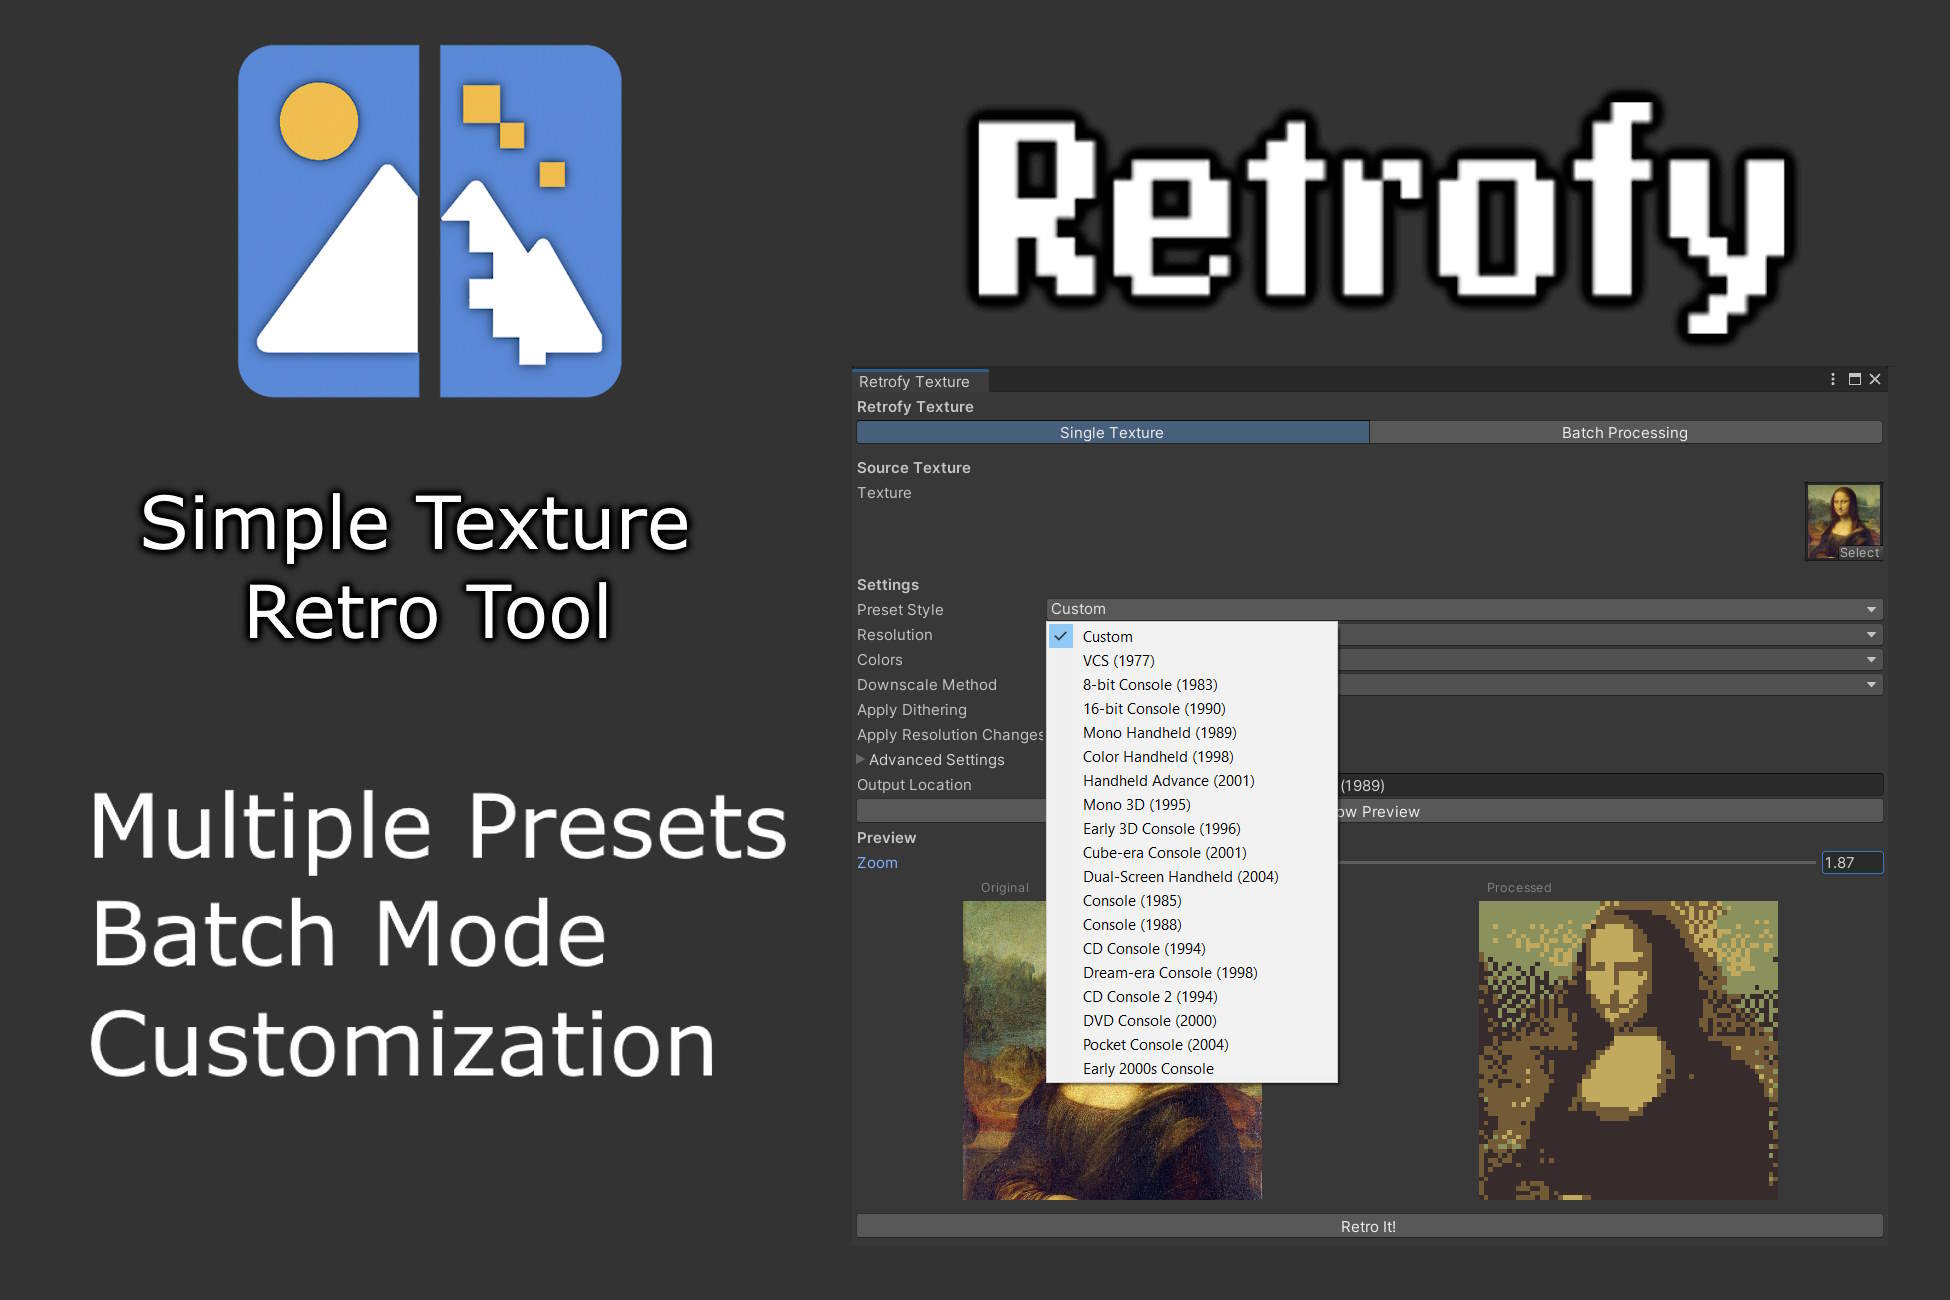Screen dimensions: 1950x1300
Task: Select the checkmarked Custom preset option
Action: pos(1108,636)
